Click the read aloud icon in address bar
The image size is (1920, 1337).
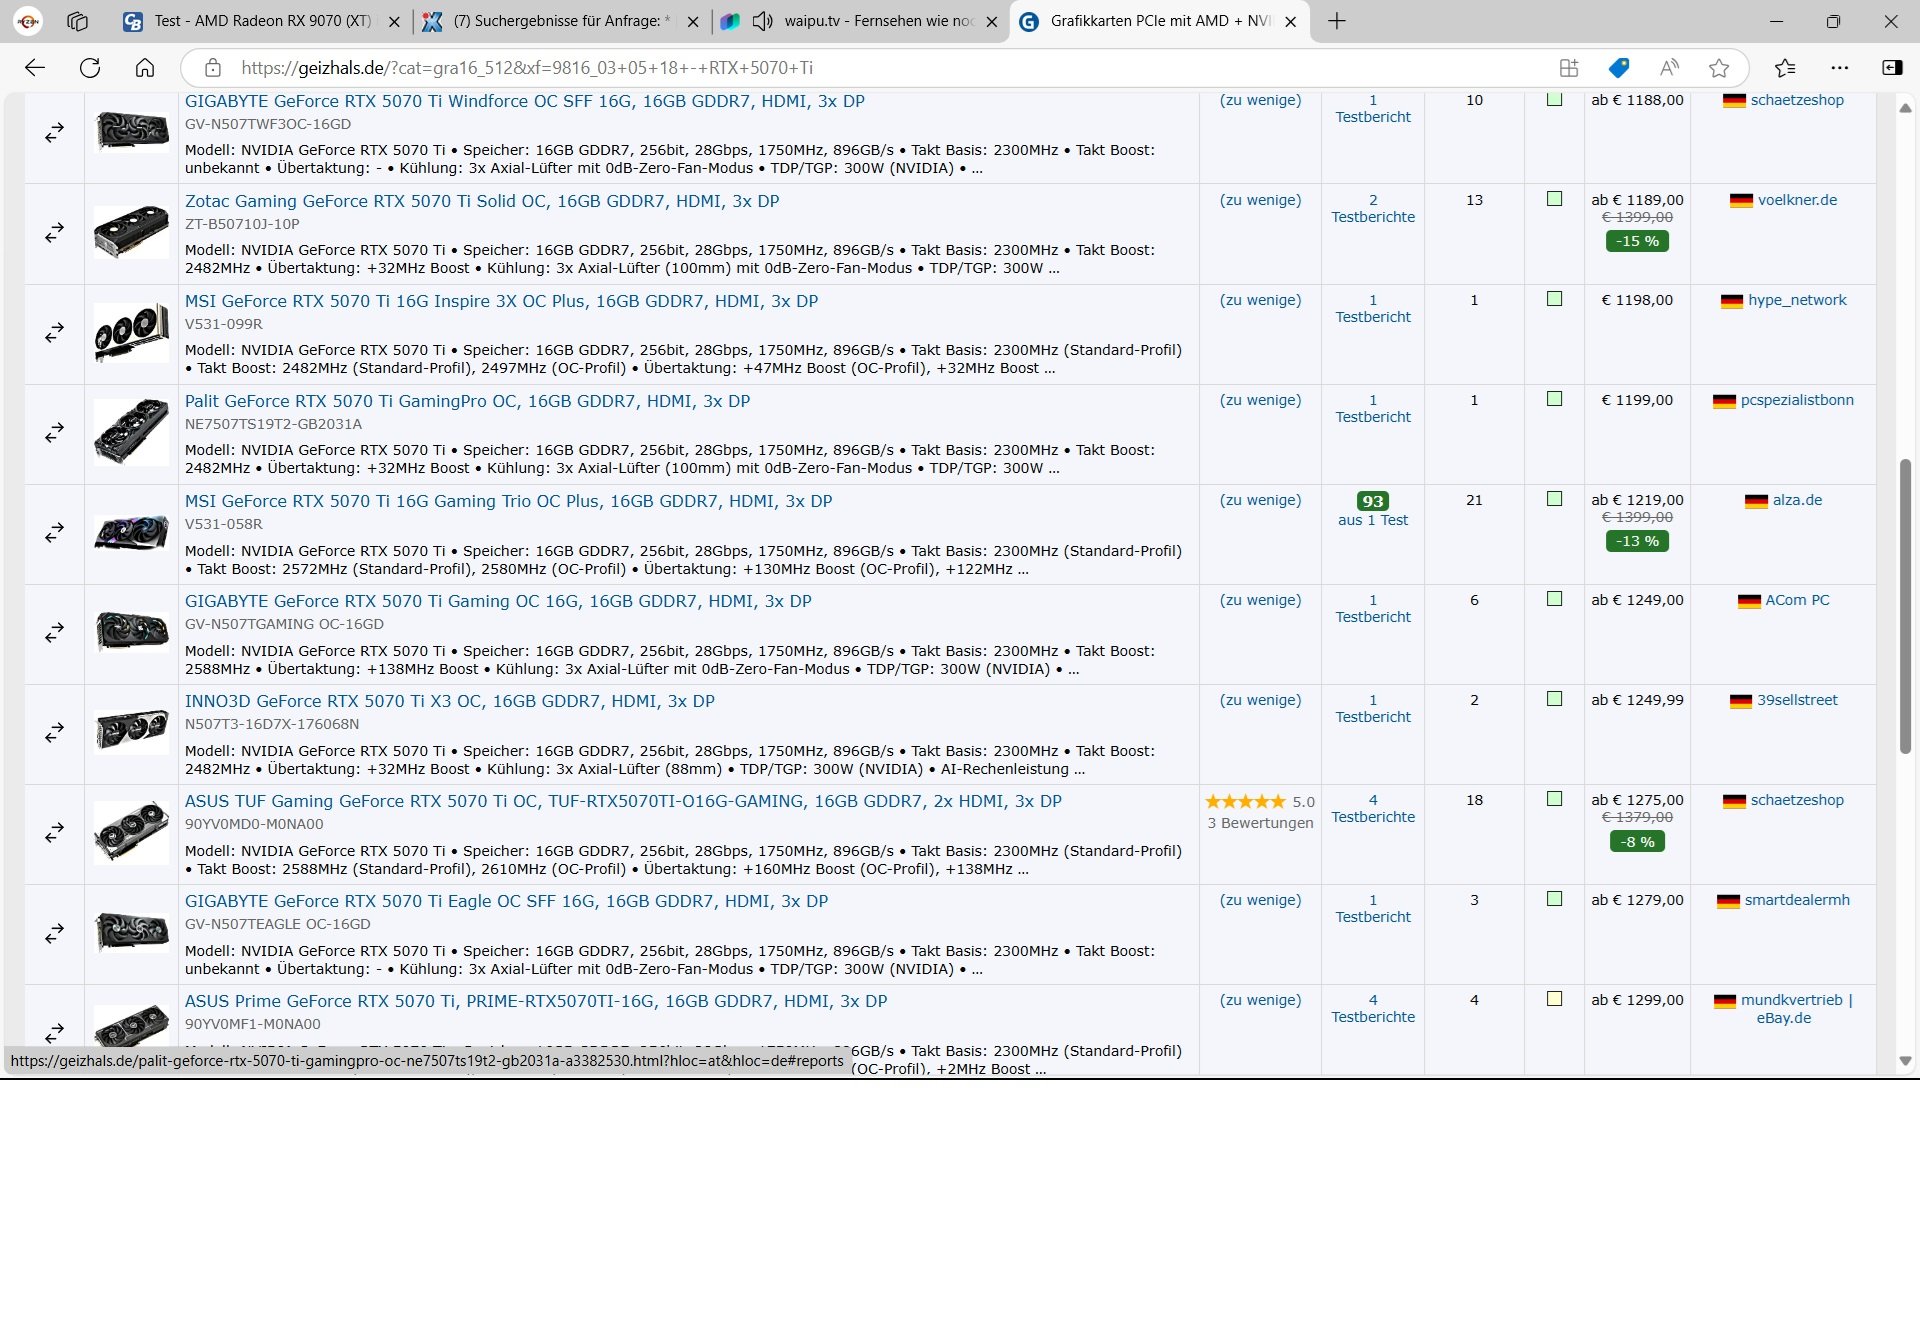click(x=1668, y=68)
